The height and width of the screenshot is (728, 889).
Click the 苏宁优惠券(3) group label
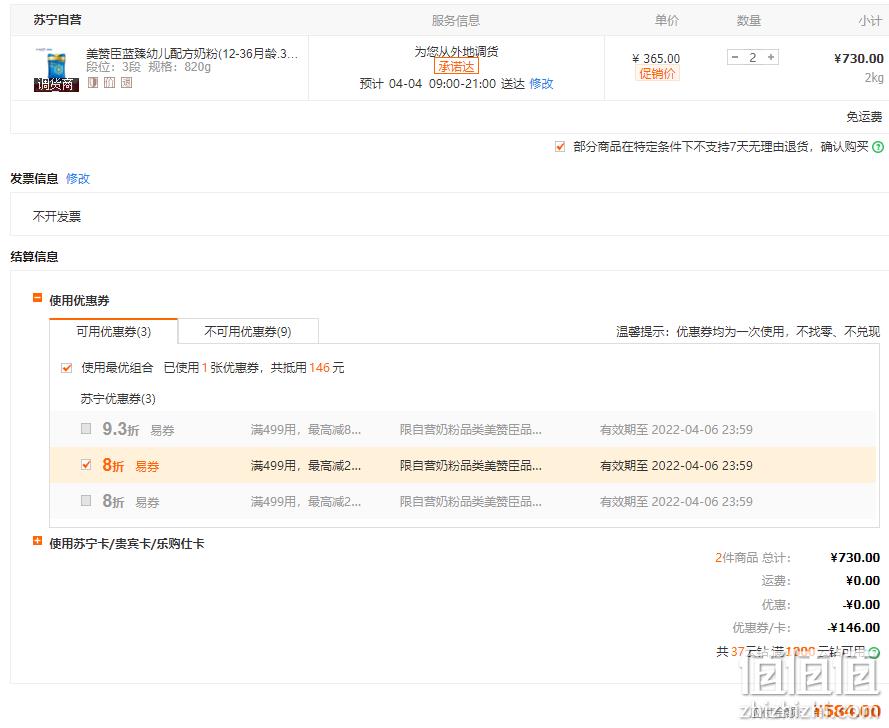[x=118, y=399]
